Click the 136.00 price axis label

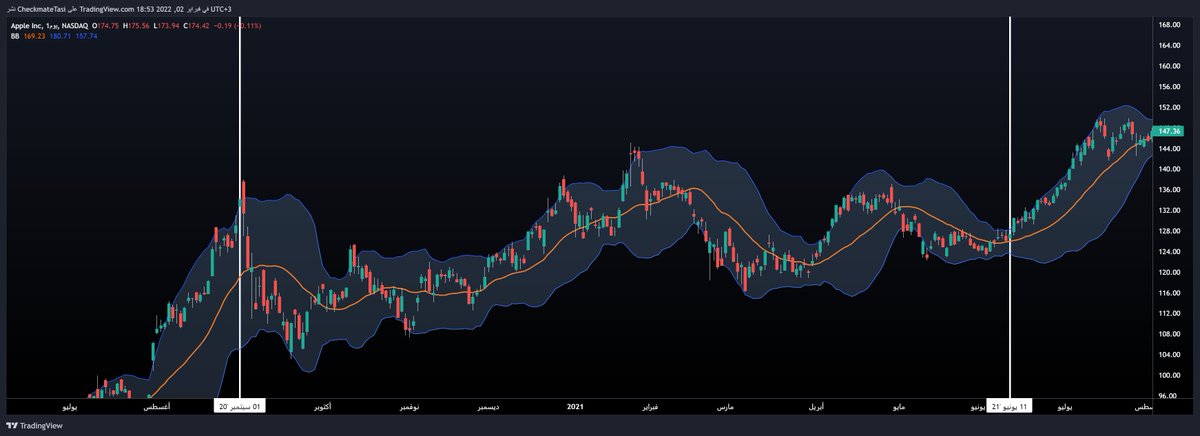coord(1171,190)
